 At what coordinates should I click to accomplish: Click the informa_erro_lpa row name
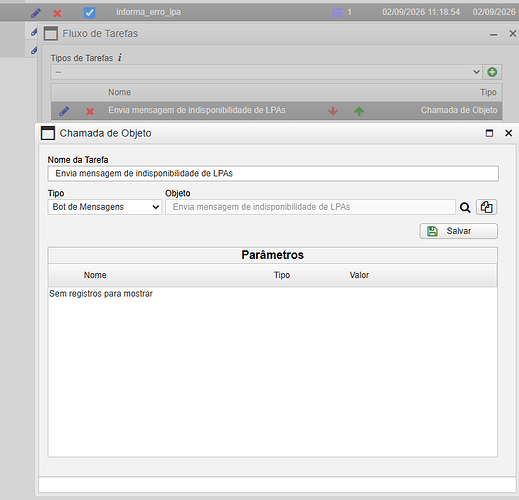pyautogui.click(x=148, y=12)
